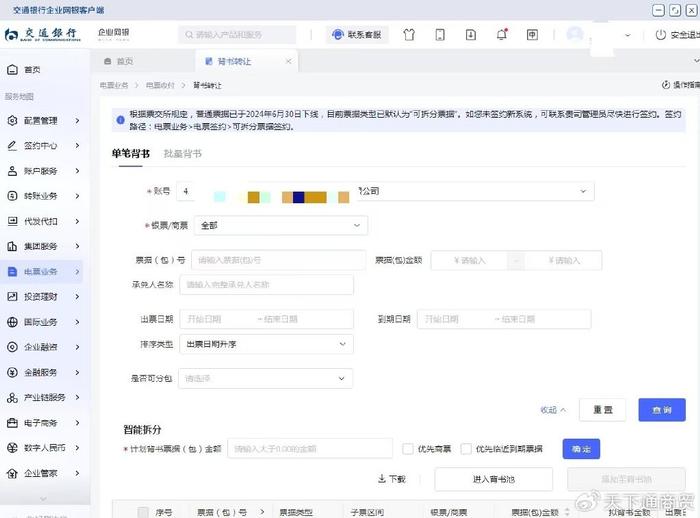Click the 国际业务 globe icon
This screenshot has height=518, width=700.
tap(12, 322)
